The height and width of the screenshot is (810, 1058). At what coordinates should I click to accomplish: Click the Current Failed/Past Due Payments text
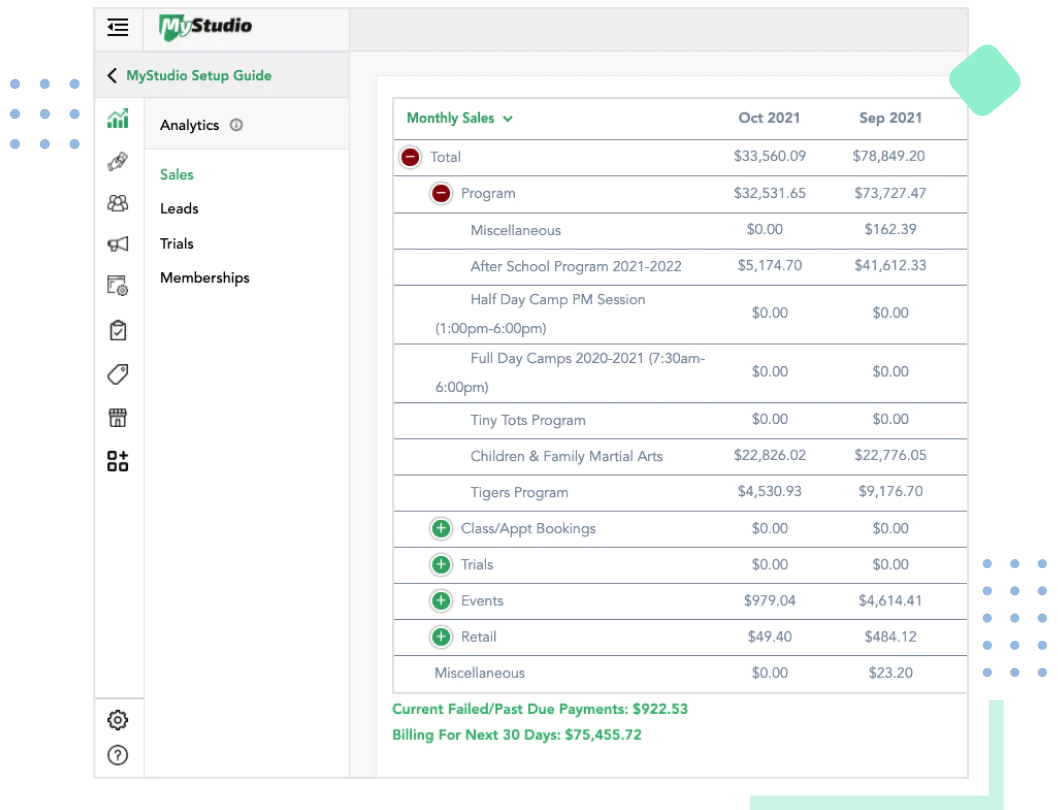tap(540, 709)
